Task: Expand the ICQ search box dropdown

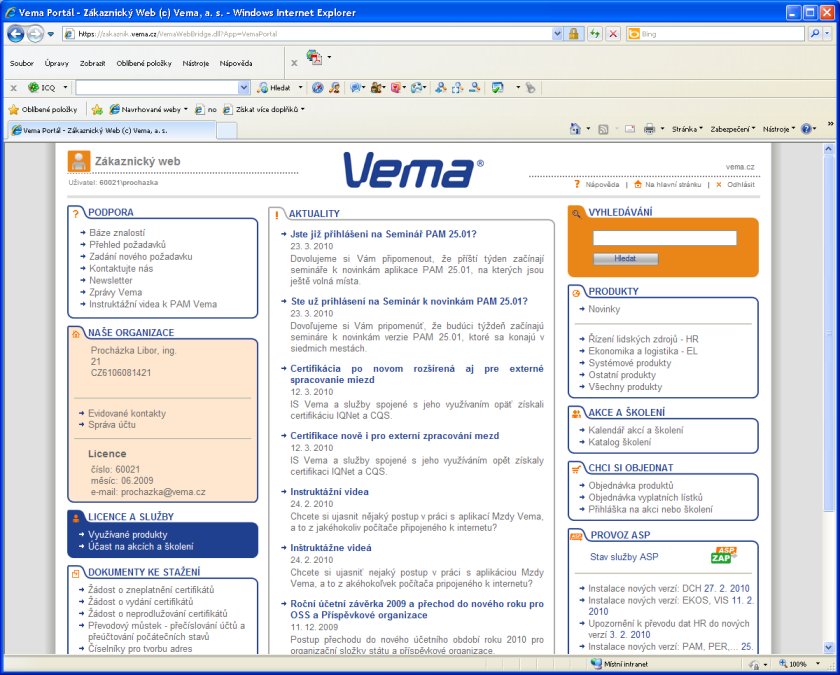Action: pos(244,87)
